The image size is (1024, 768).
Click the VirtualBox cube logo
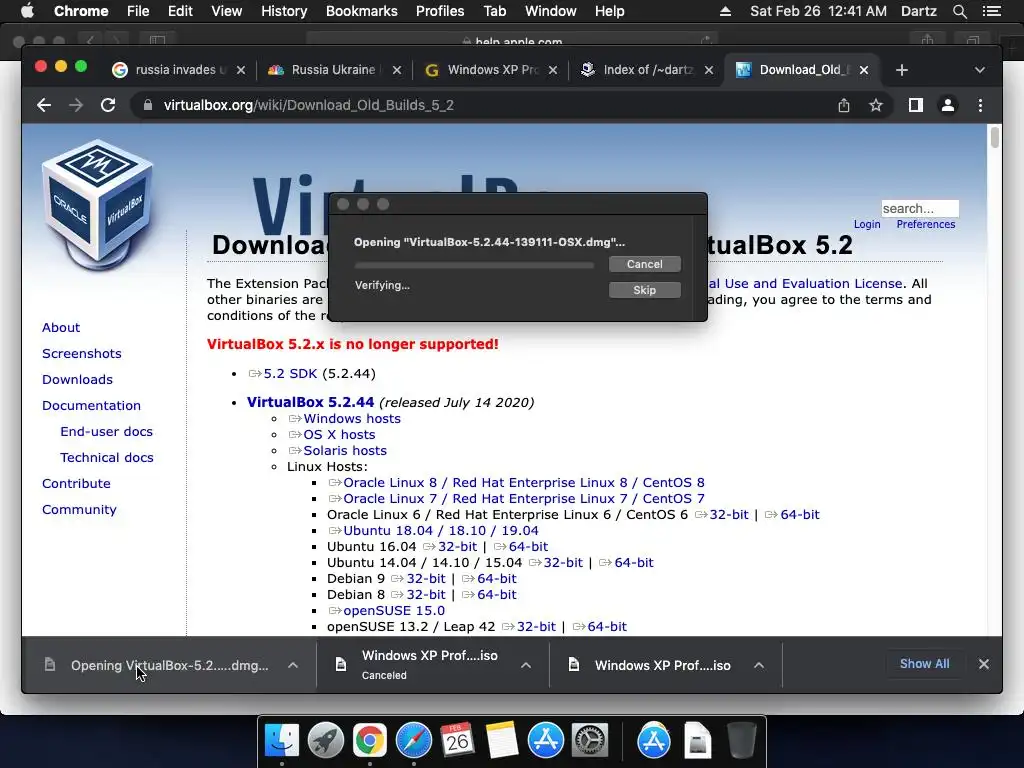pos(98,204)
